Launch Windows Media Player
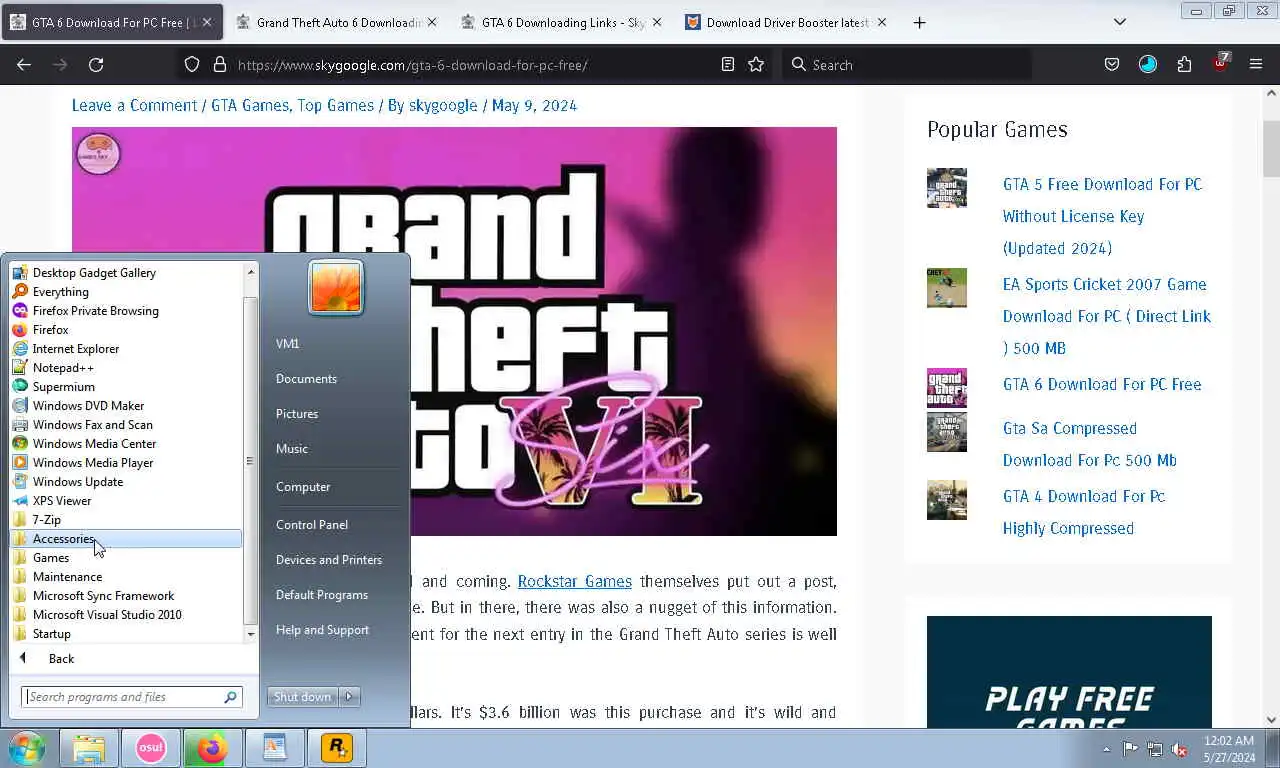The height and width of the screenshot is (768, 1280). pyautogui.click(x=126, y=463)
